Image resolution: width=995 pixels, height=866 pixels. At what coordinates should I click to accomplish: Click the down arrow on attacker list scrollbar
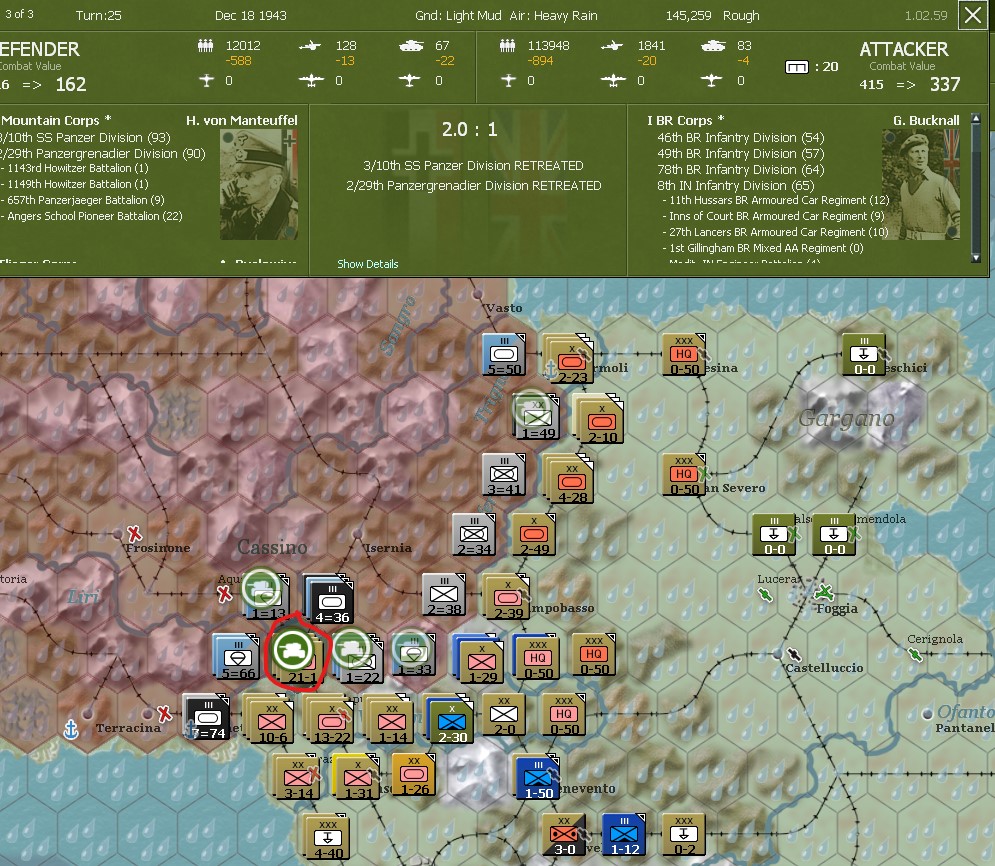[x=976, y=258]
